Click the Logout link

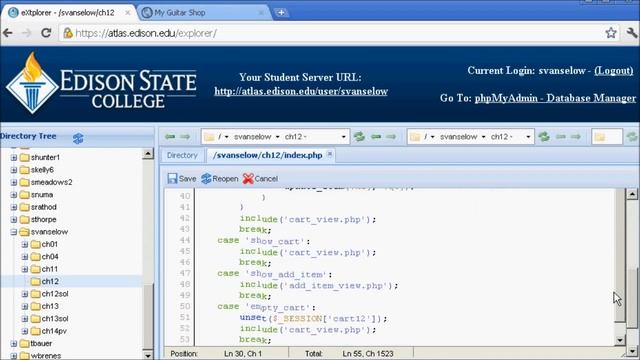613,71
